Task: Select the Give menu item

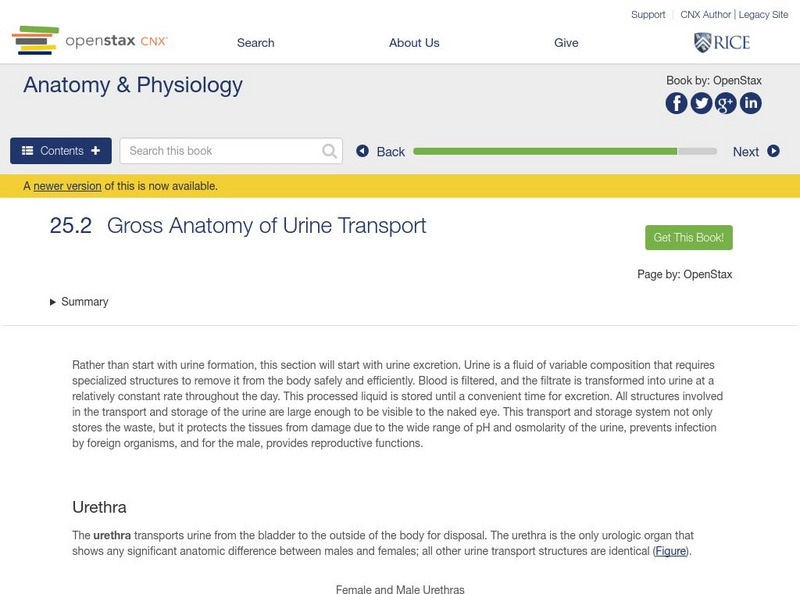Action: [566, 43]
